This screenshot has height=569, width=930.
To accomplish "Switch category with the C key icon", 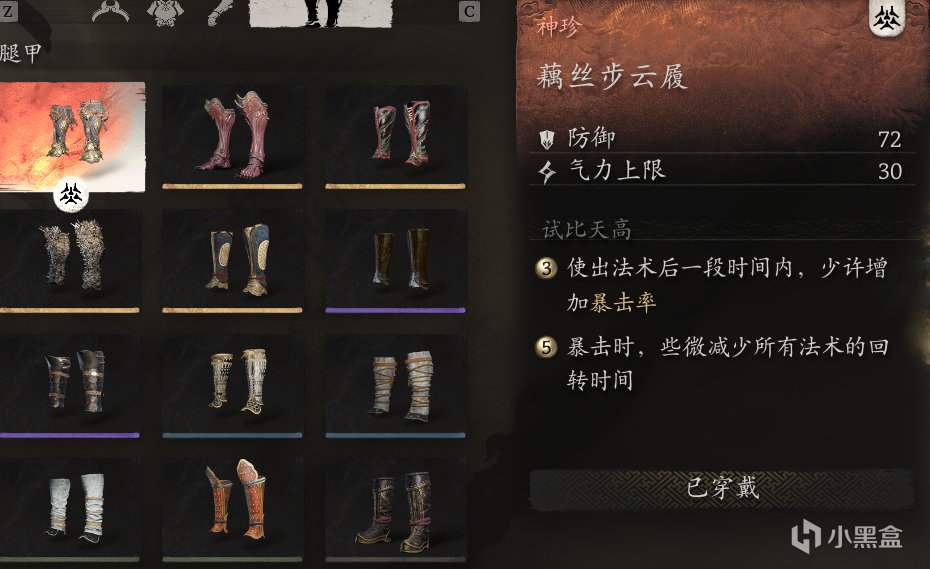I will (x=469, y=11).
